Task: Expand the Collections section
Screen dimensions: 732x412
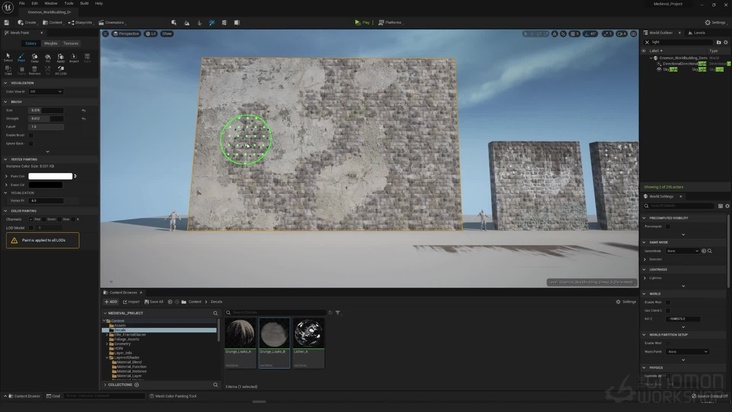Action: 105,385
